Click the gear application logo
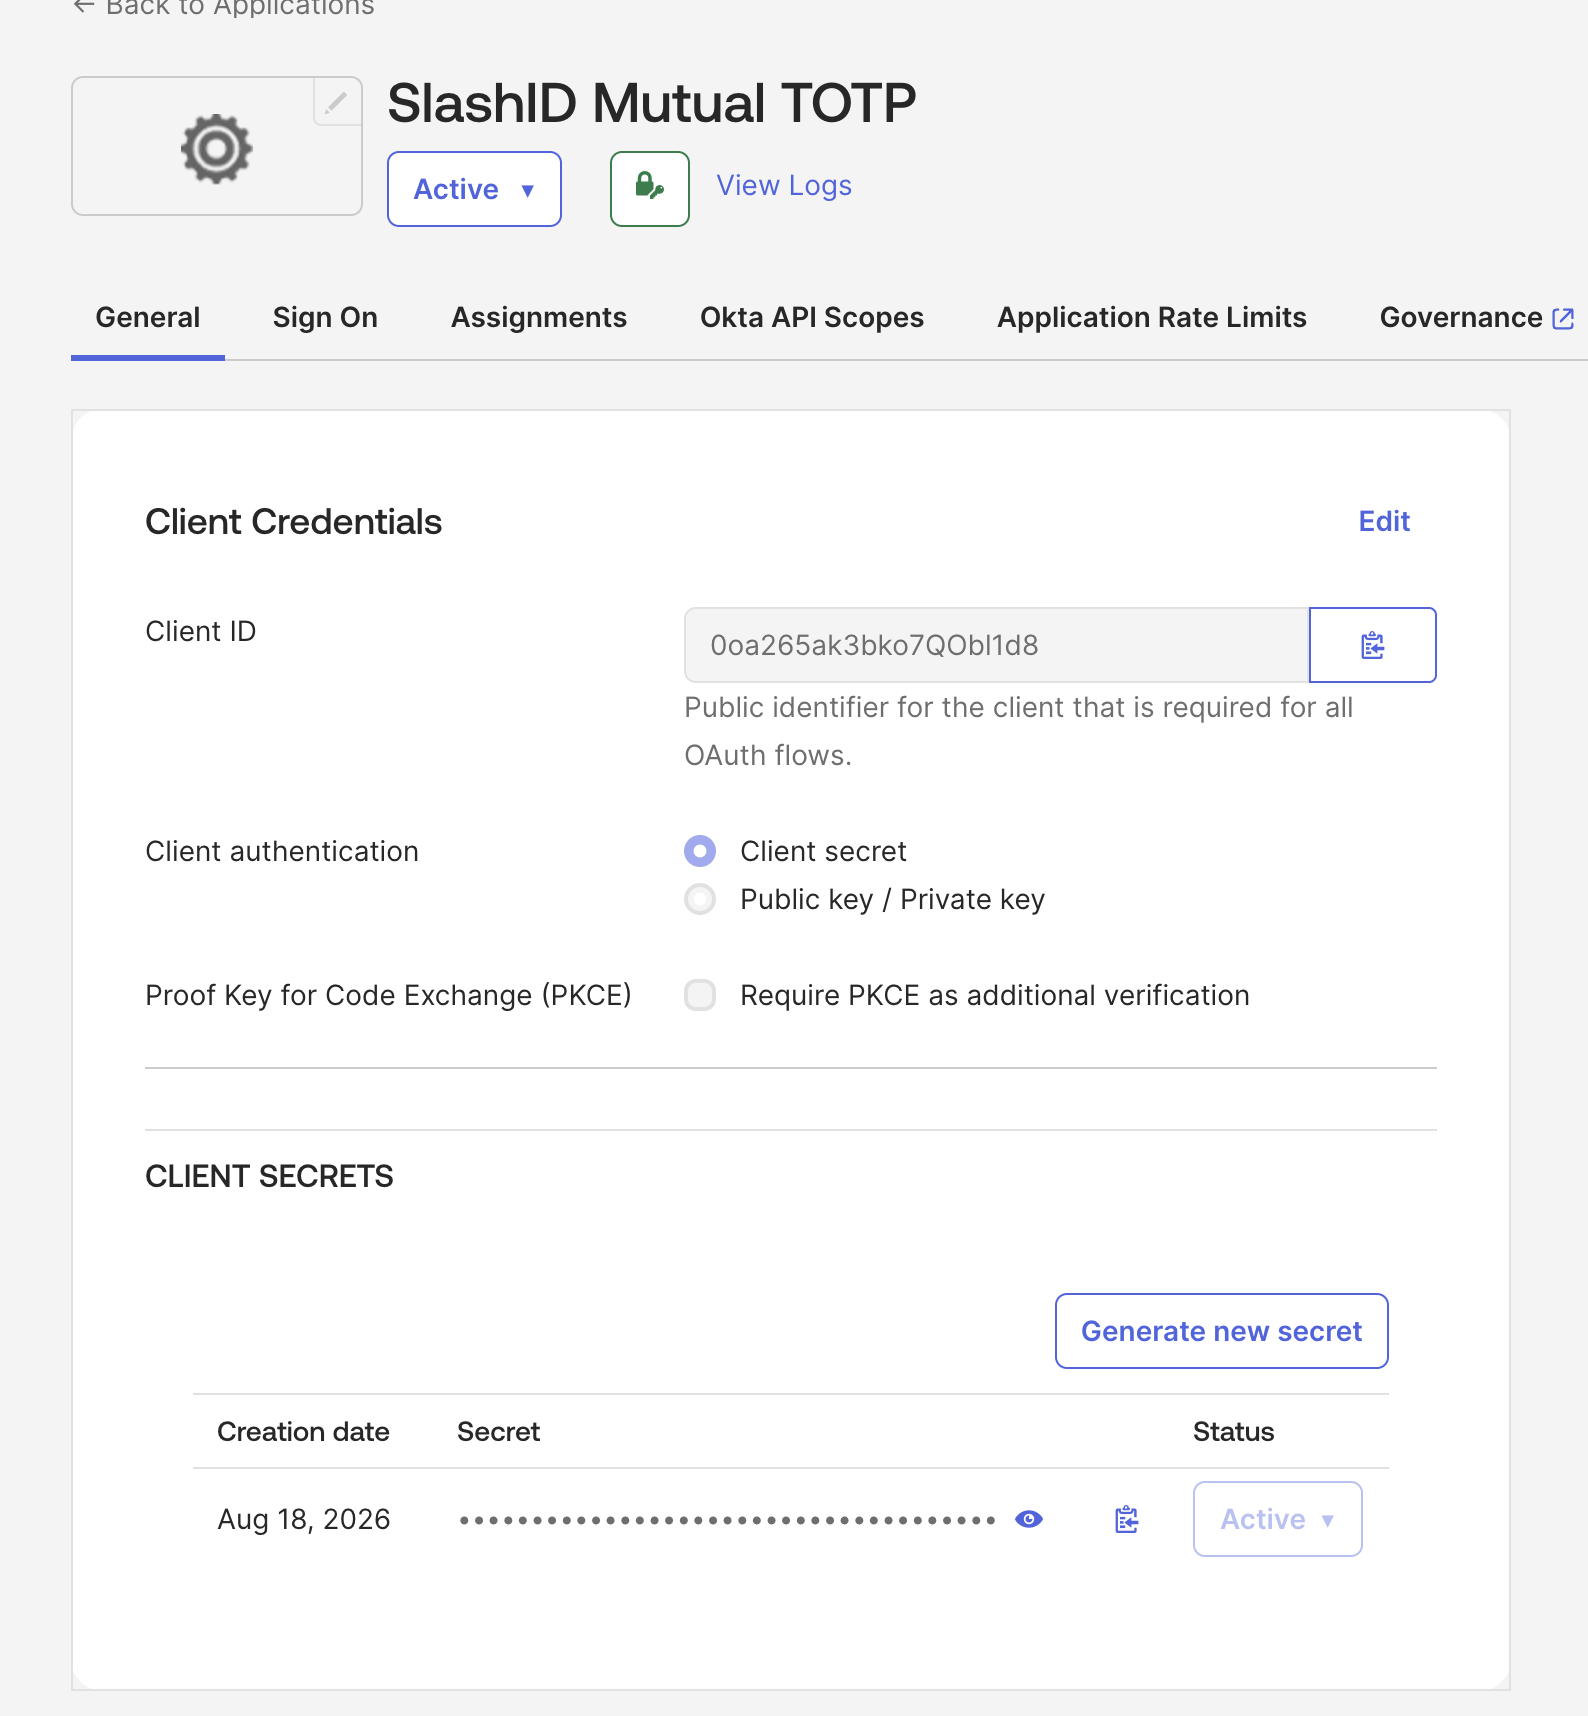The image size is (1588, 1716). (x=216, y=148)
